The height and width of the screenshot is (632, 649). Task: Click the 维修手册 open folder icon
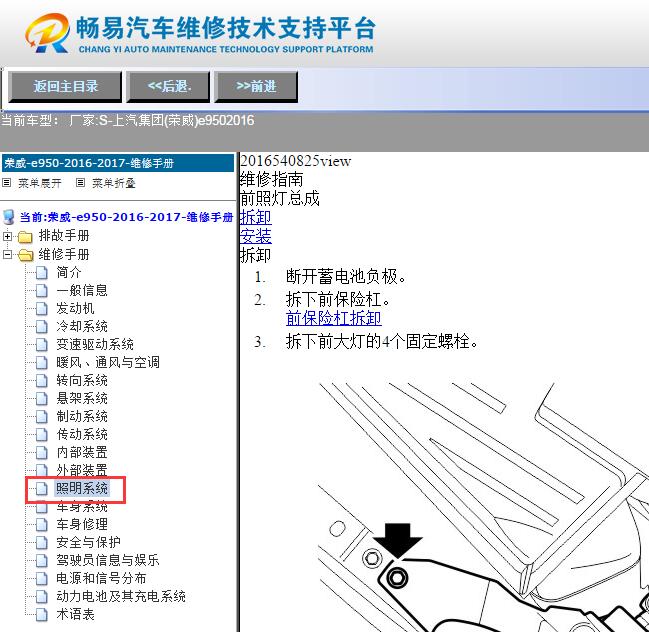[x=26, y=255]
